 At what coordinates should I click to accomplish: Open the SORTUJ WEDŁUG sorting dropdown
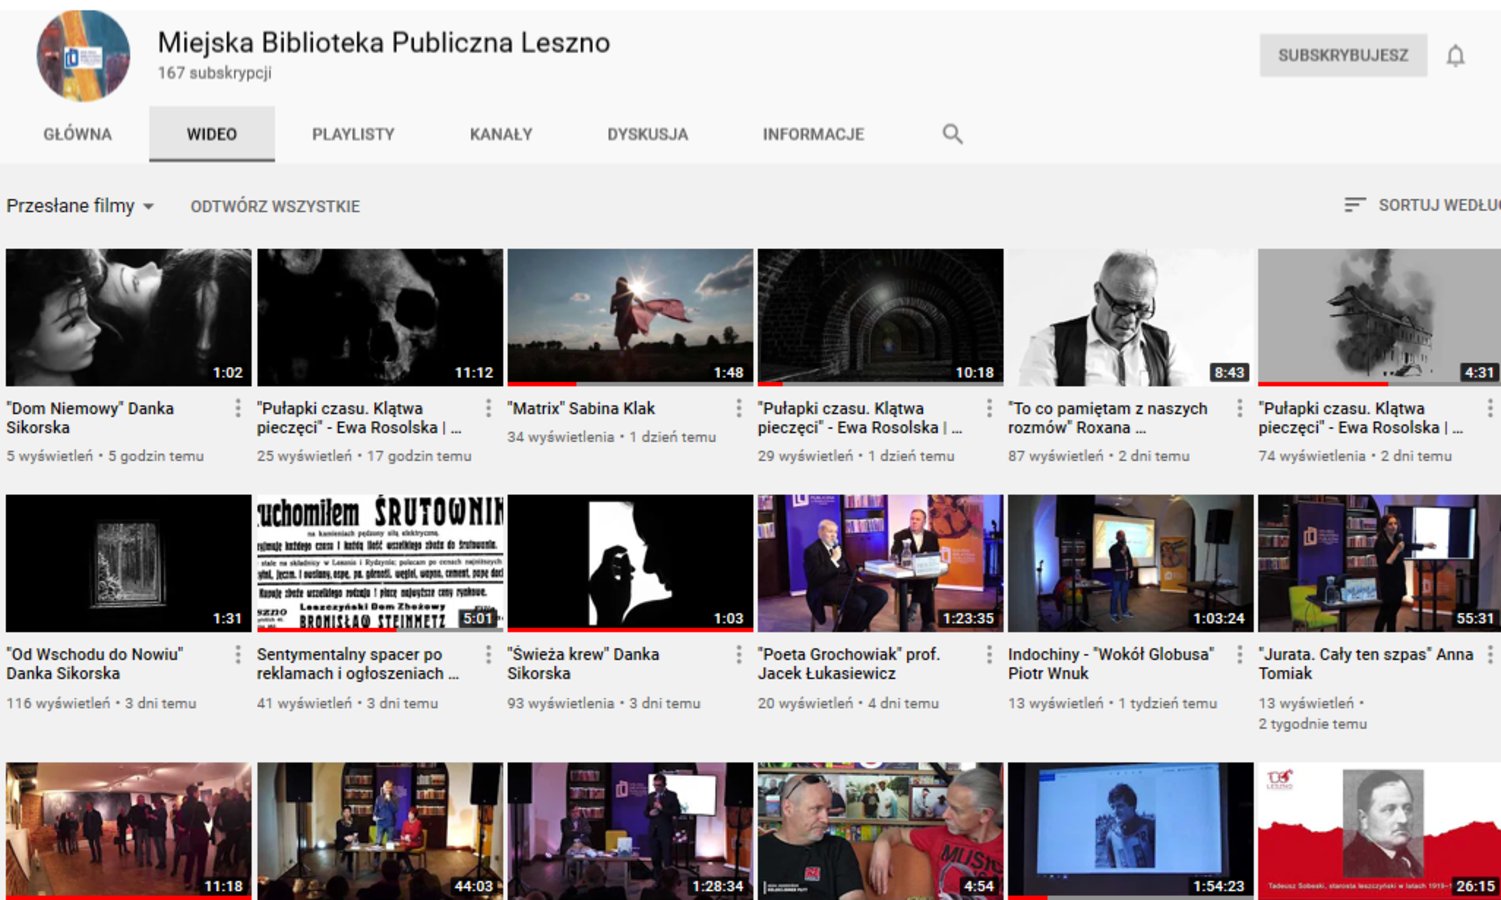pyautogui.click(x=1438, y=205)
